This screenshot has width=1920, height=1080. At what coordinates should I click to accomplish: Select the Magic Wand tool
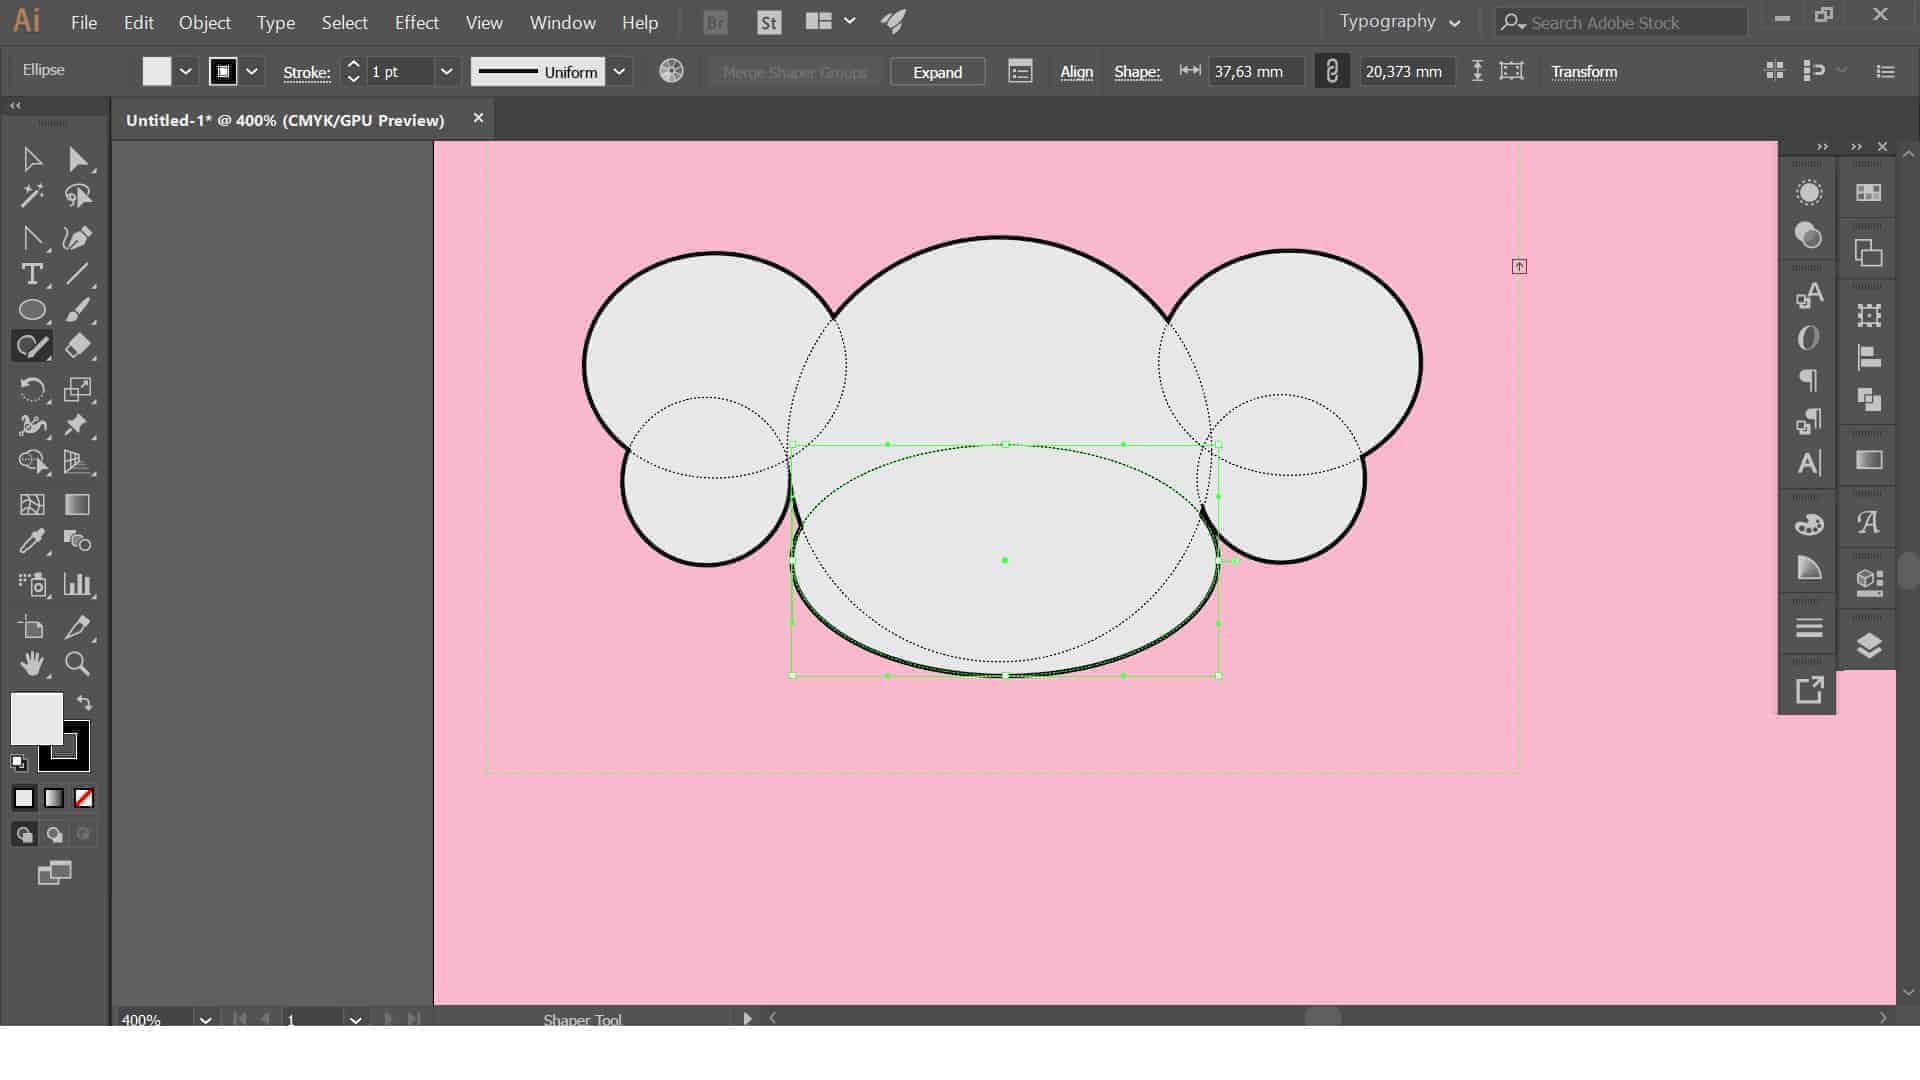32,196
